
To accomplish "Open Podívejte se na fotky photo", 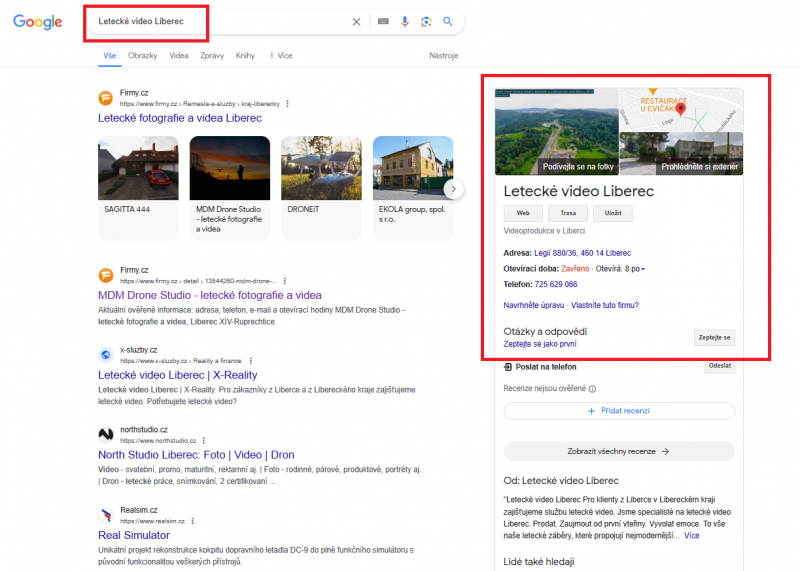I will 556,132.
